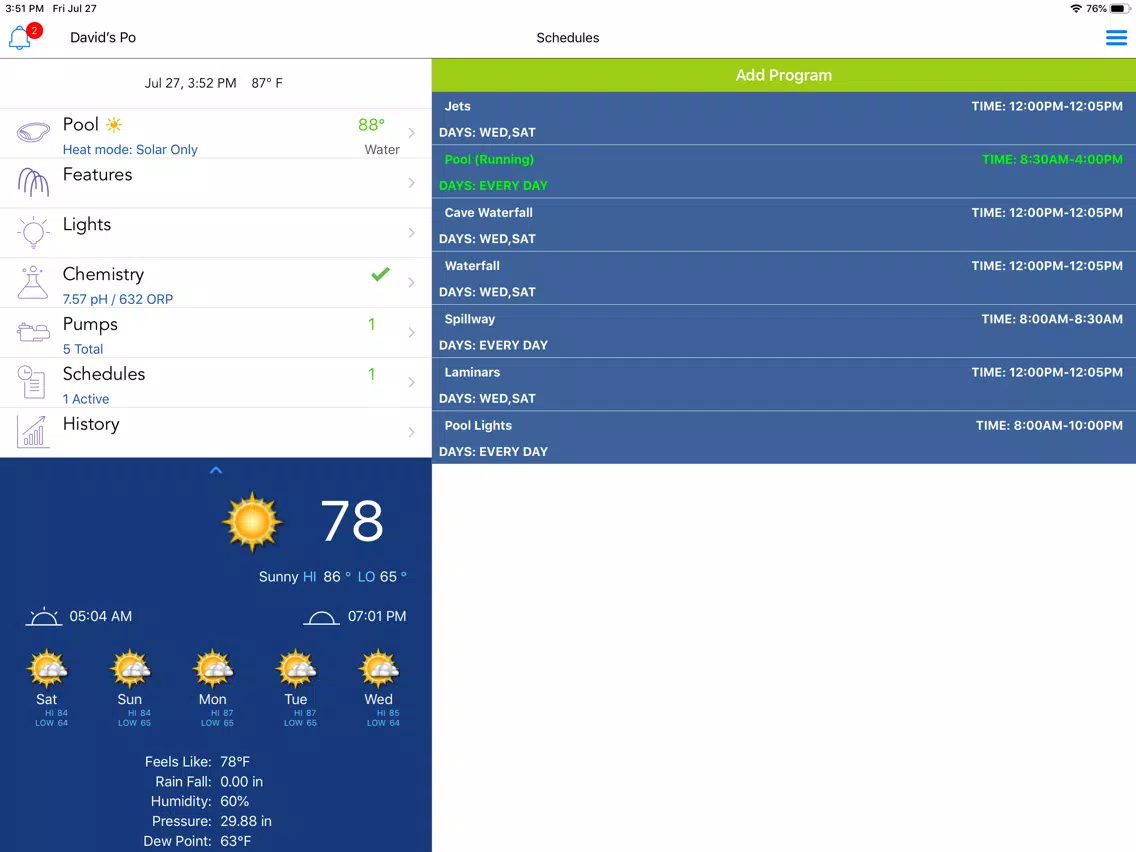Image resolution: width=1136 pixels, height=852 pixels.
Task: Tap the Chemistry flask icon
Action: [33, 283]
